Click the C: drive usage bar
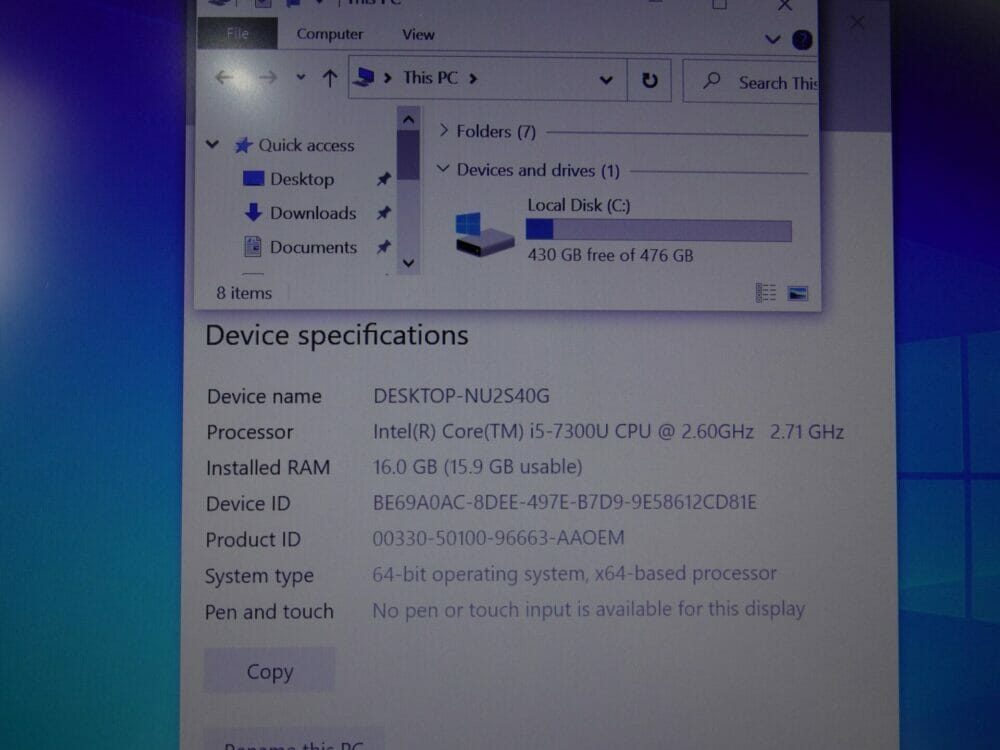1000x750 pixels. pos(658,230)
